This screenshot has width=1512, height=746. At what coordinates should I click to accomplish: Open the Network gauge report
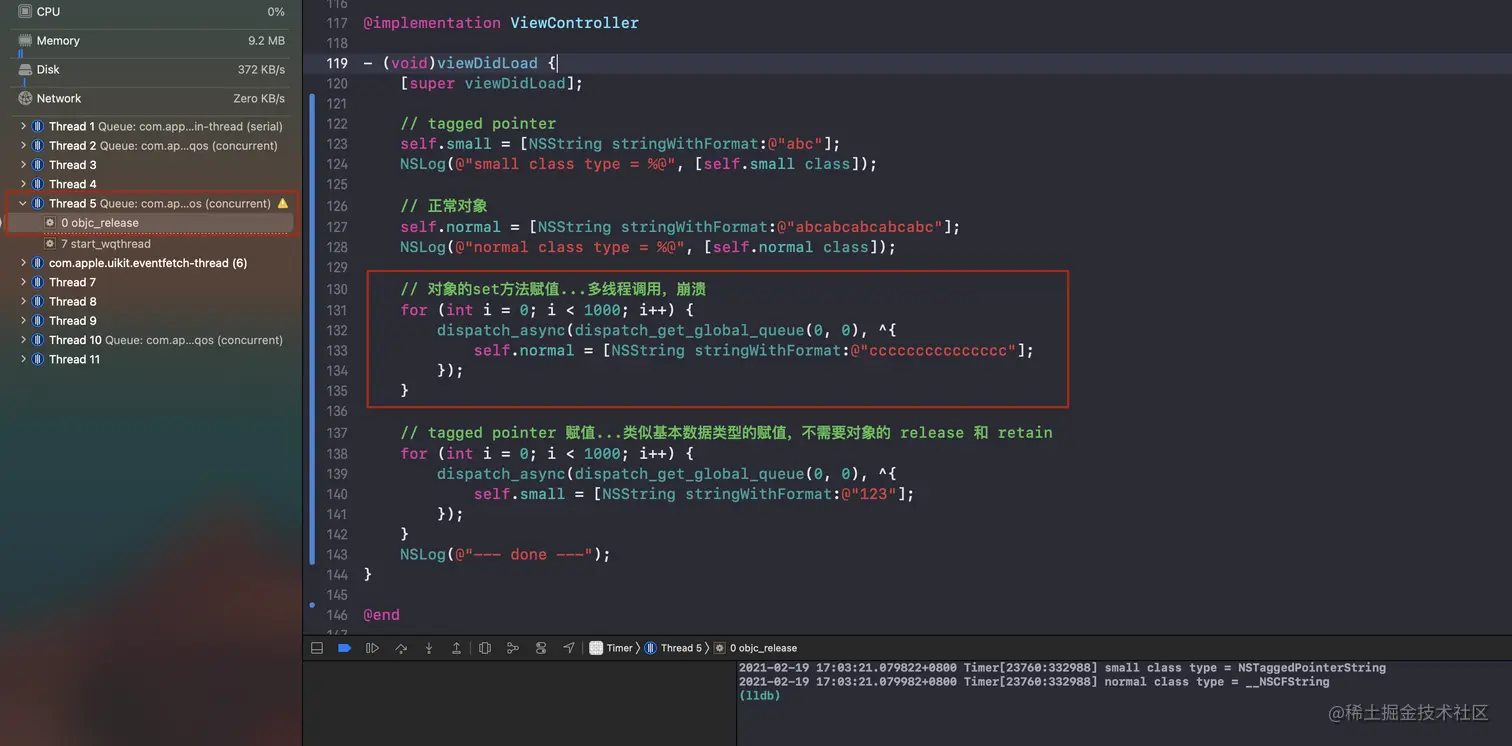pyautogui.click(x=151, y=99)
